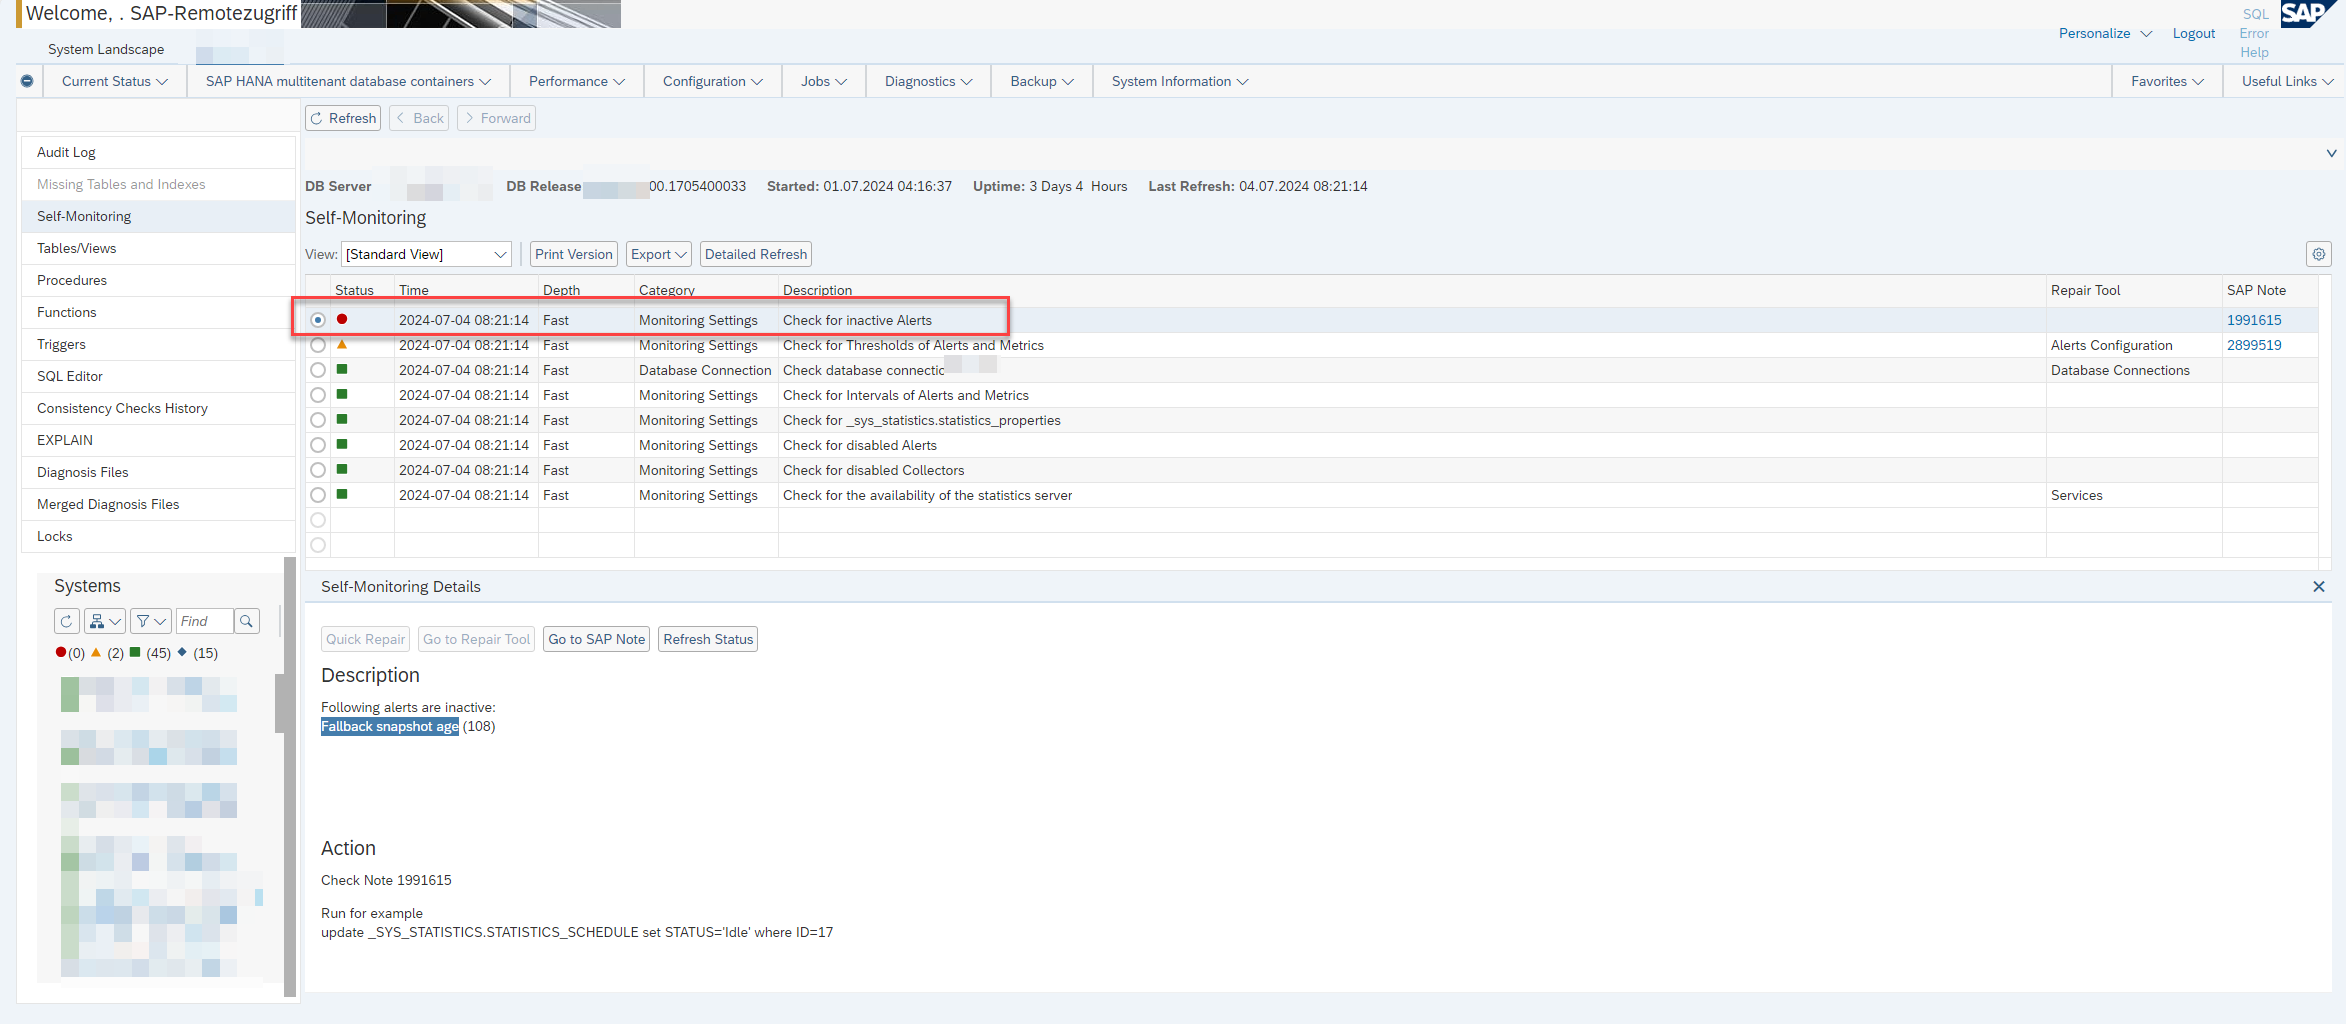Open the Systems hierarchy grouping menu

pos(105,621)
